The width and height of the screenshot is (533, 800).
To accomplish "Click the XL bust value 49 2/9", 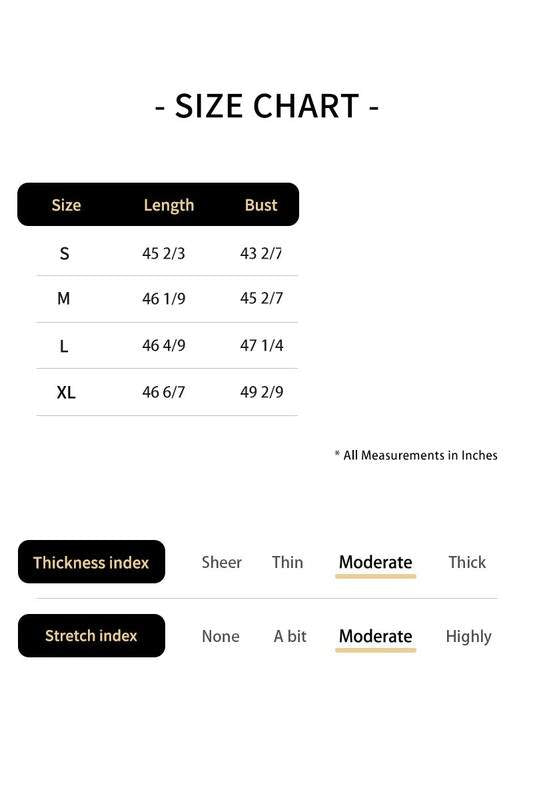I will (262, 392).
